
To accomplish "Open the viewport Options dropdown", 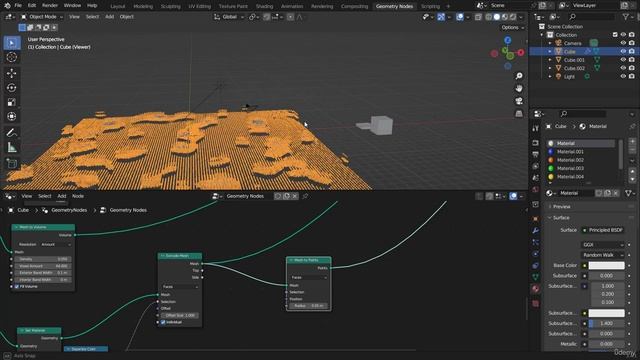I will coord(513,27).
